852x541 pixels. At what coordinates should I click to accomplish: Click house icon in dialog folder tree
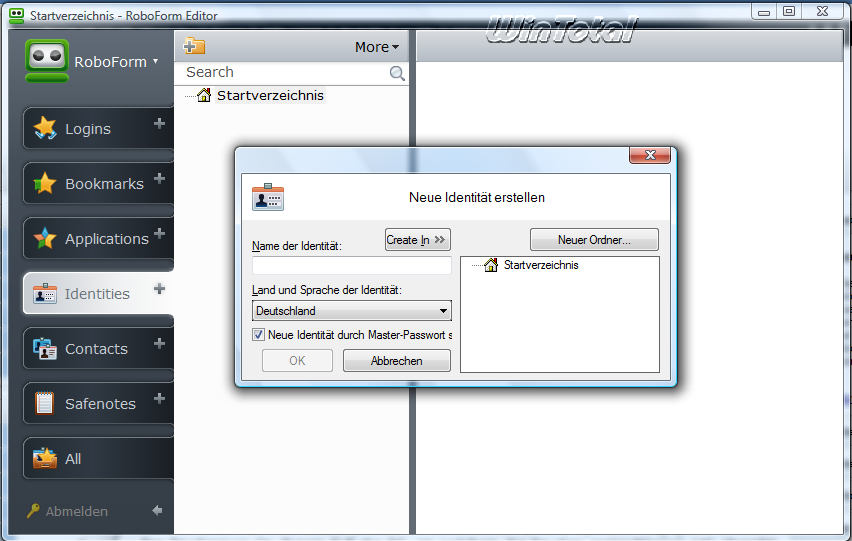tap(491, 265)
